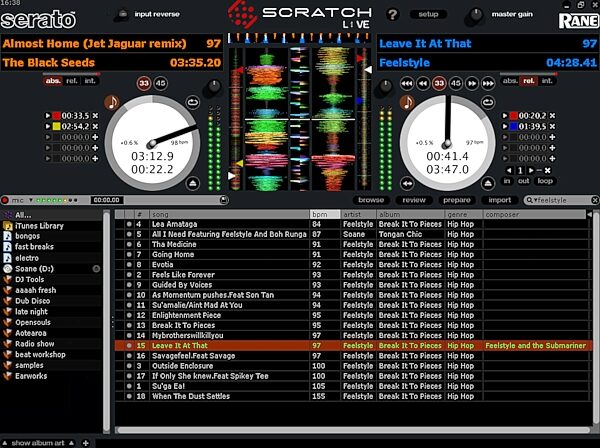Save the recording with disk icon

[224, 200]
